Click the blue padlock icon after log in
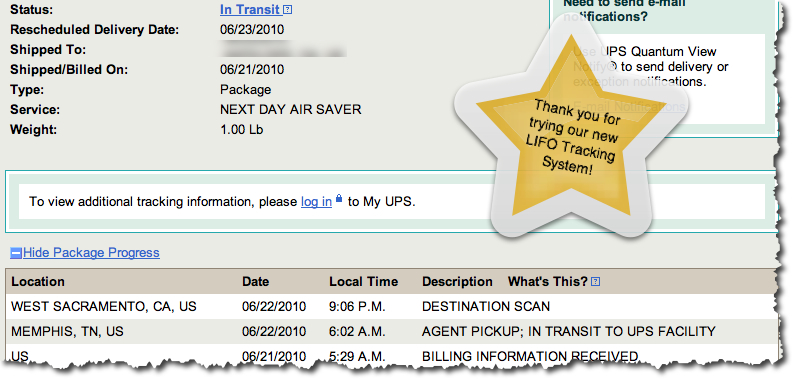The height and width of the screenshot is (380, 794). pos(339,199)
